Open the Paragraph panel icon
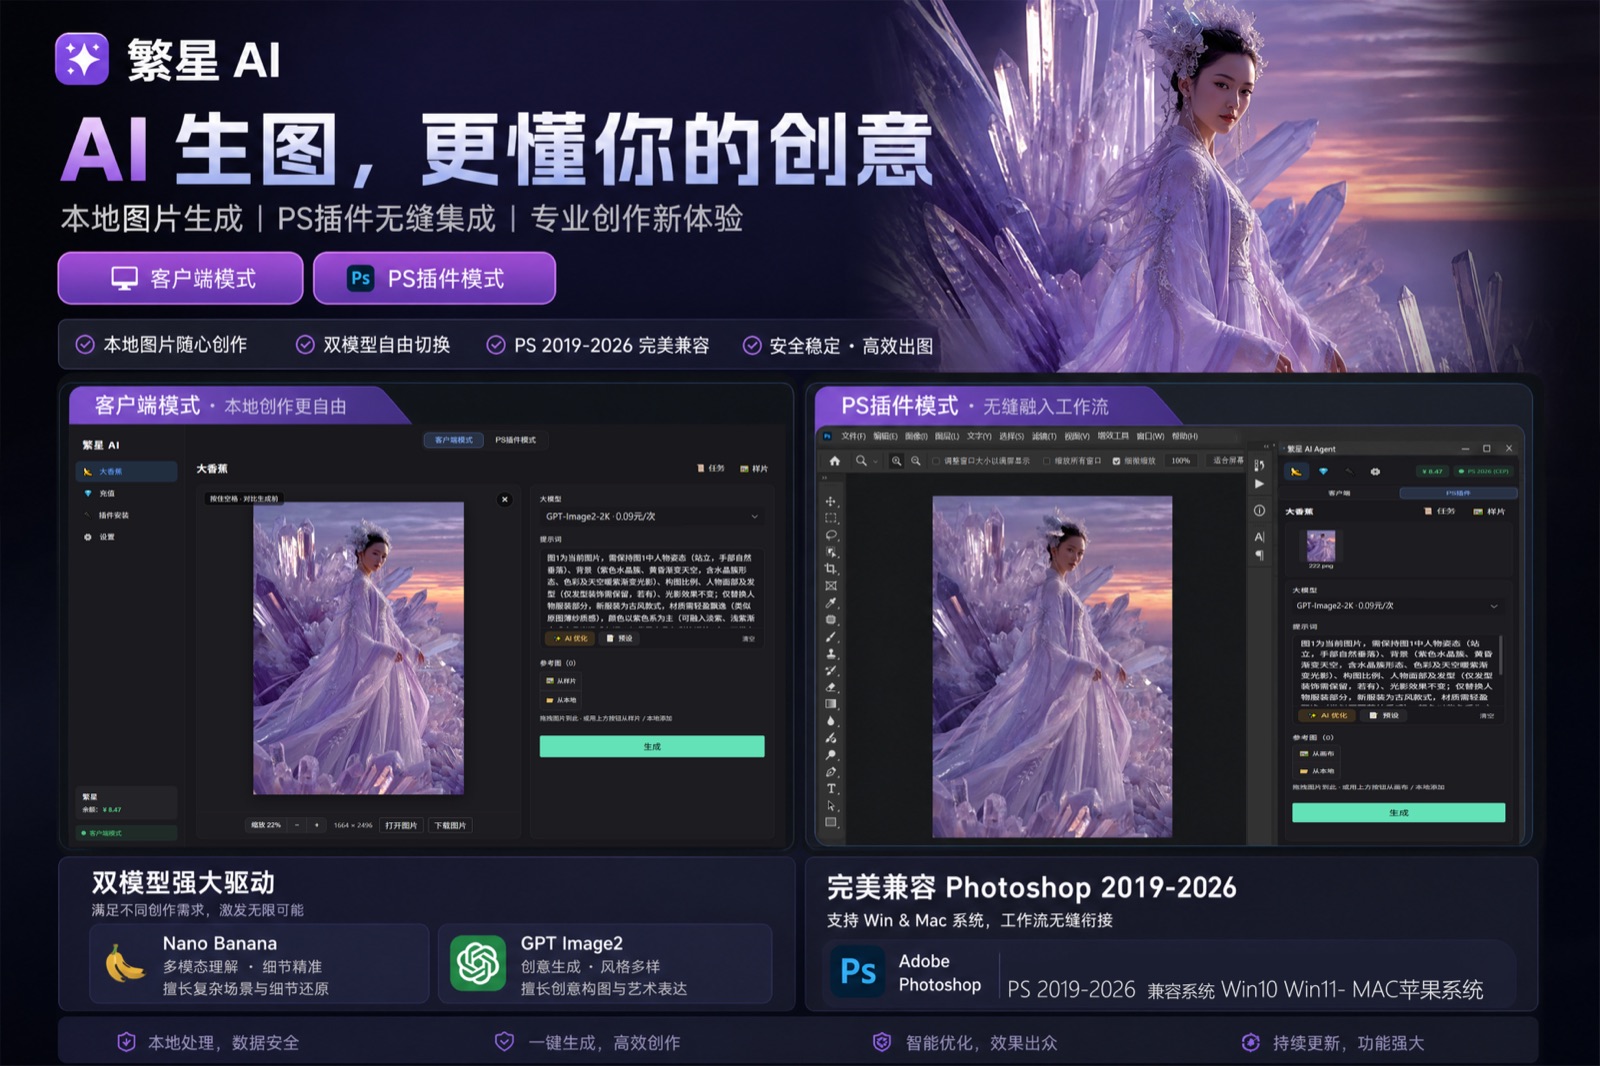 coord(1259,555)
